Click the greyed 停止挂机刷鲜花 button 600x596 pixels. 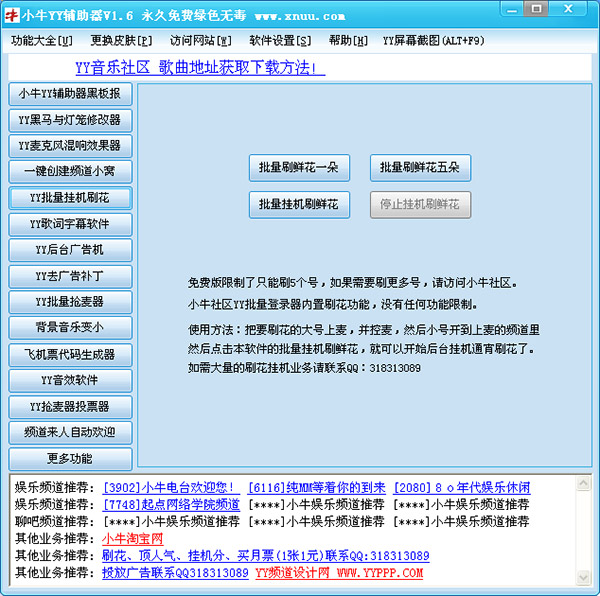coord(420,205)
